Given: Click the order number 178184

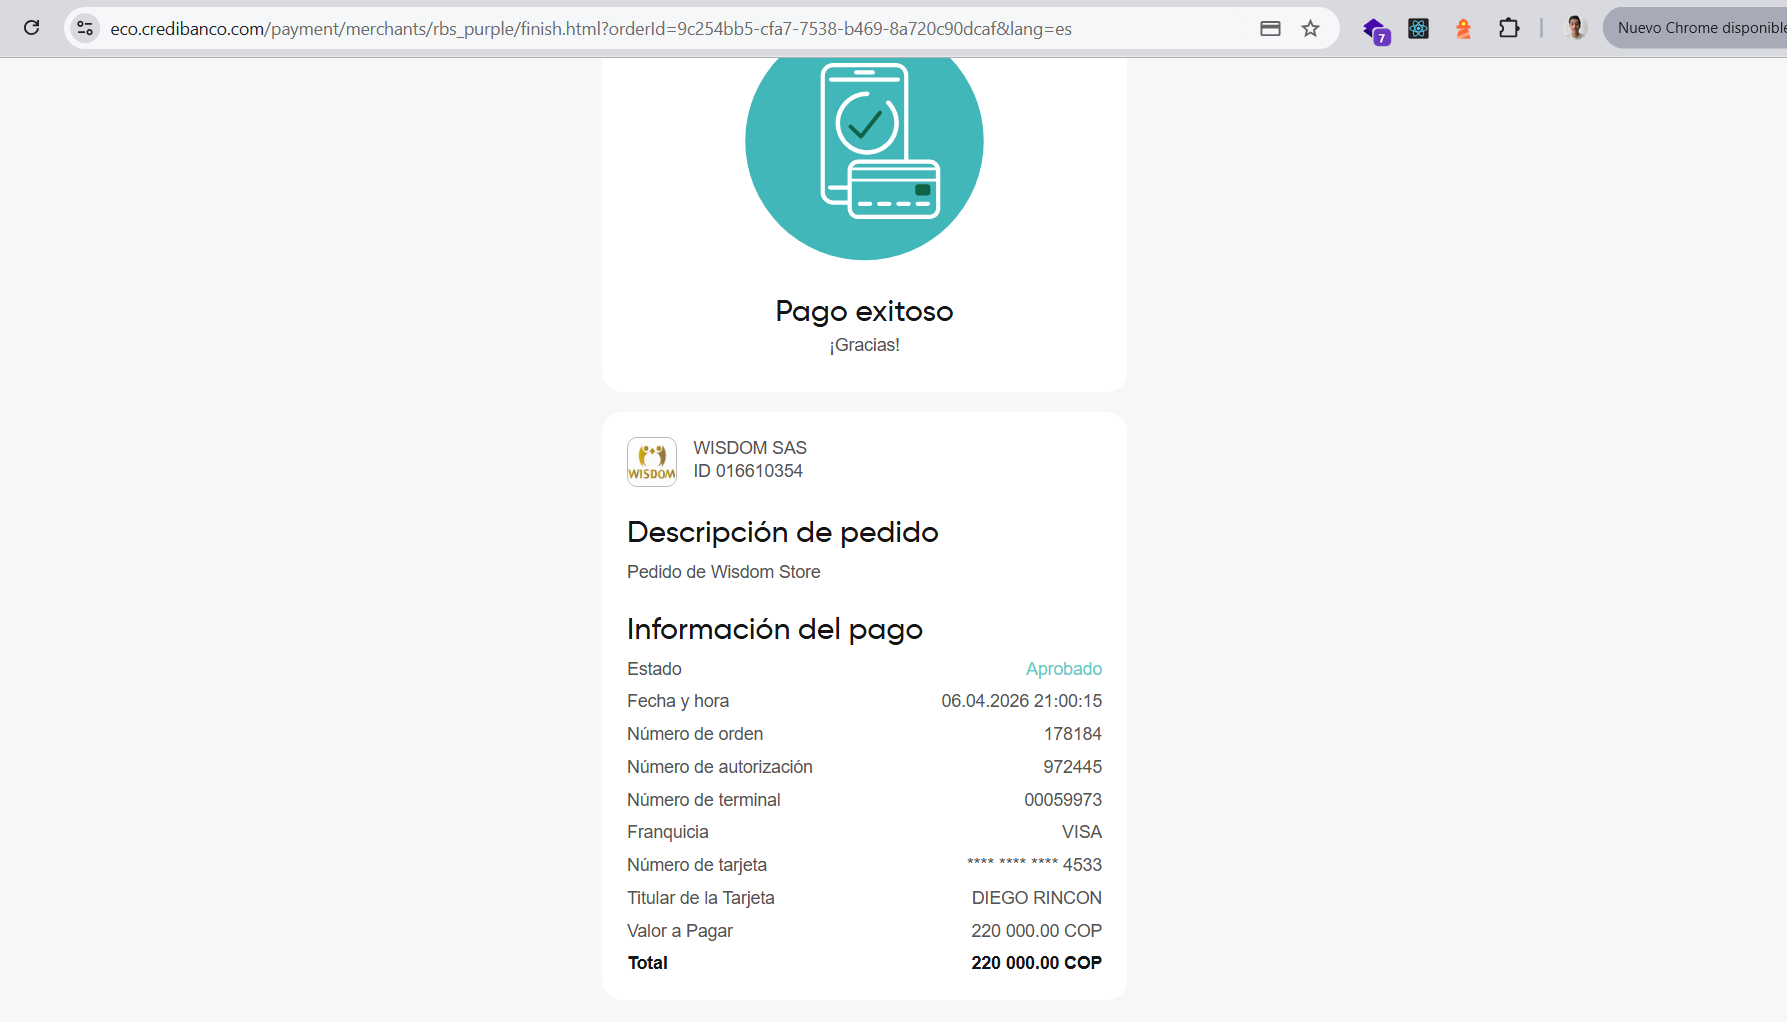Looking at the screenshot, I should (x=1072, y=734).
